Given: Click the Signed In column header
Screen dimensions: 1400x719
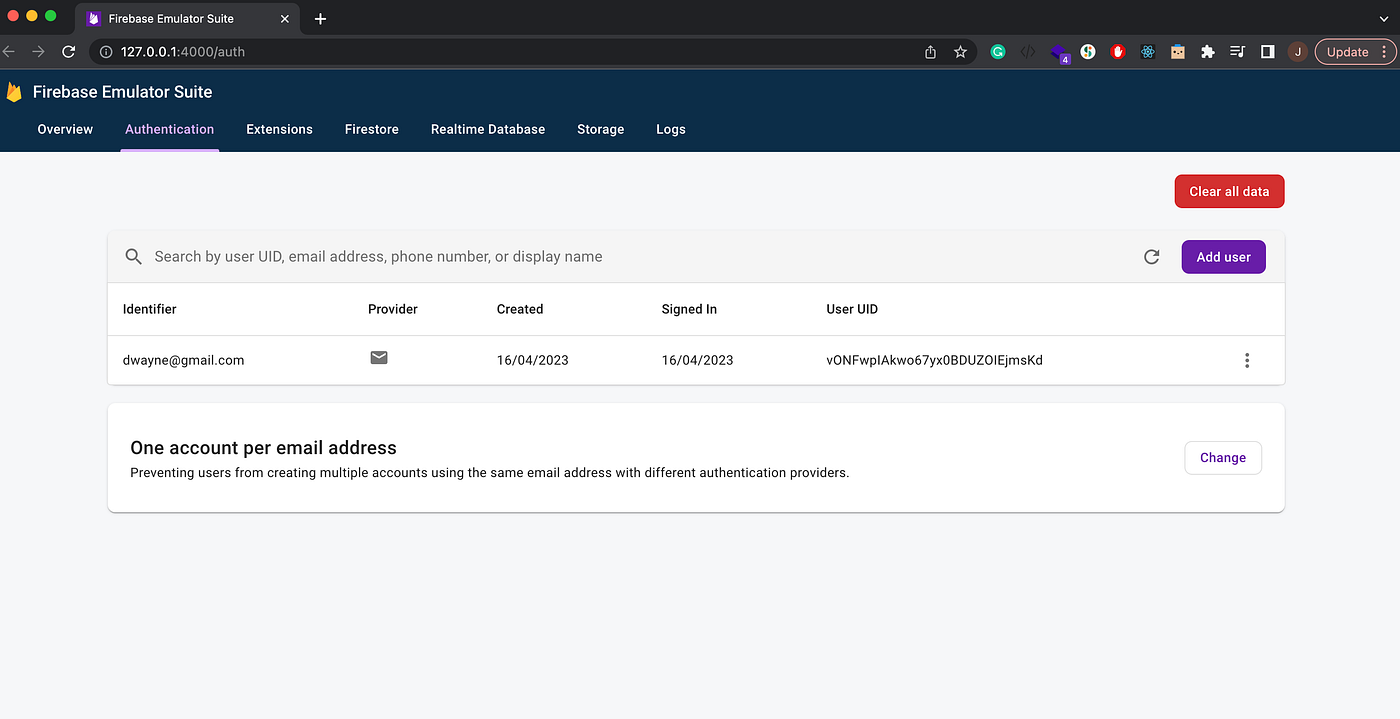Looking at the screenshot, I should tap(689, 309).
